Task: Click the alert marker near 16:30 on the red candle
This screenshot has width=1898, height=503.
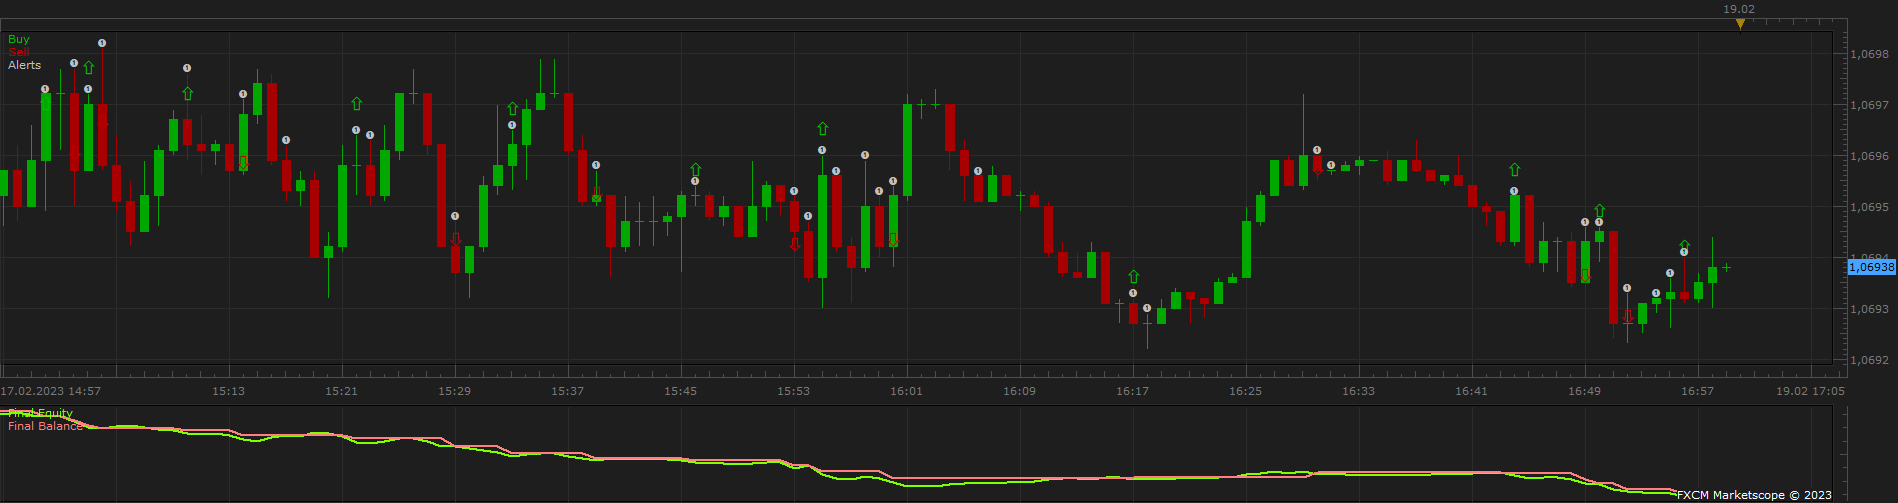Action: [x=1317, y=150]
